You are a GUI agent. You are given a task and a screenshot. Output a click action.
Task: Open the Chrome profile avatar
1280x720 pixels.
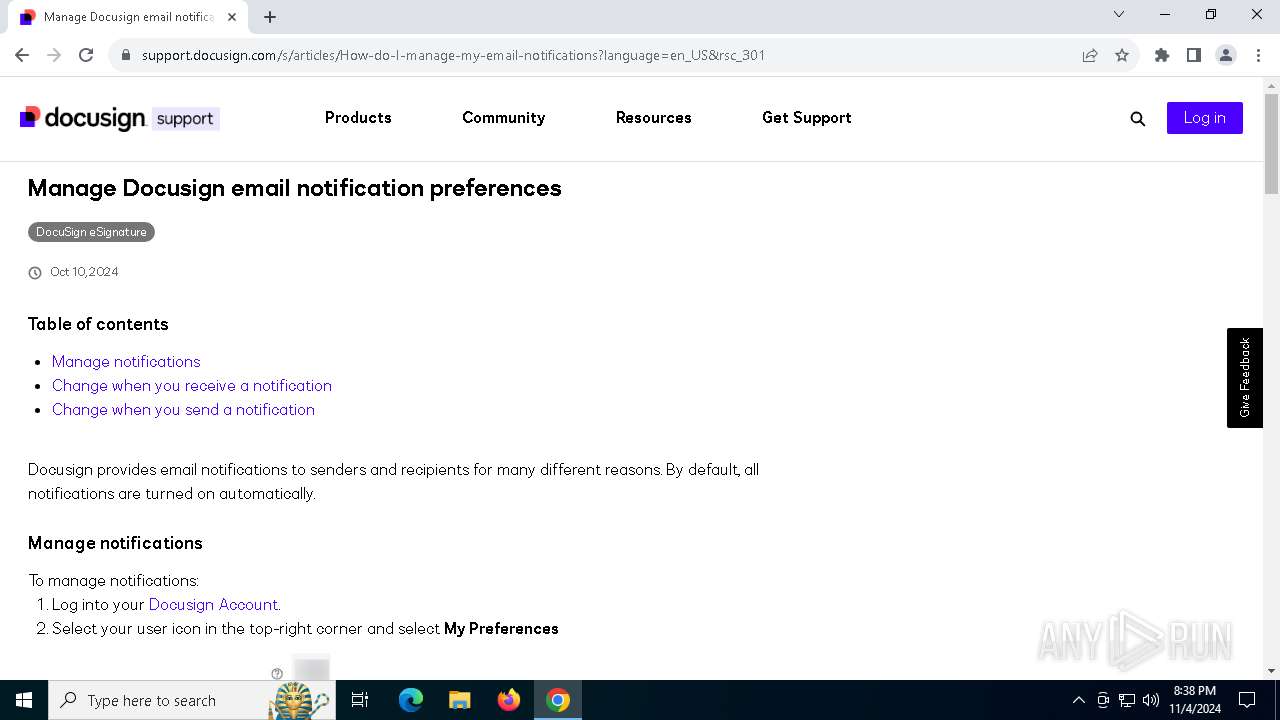pyautogui.click(x=1226, y=55)
